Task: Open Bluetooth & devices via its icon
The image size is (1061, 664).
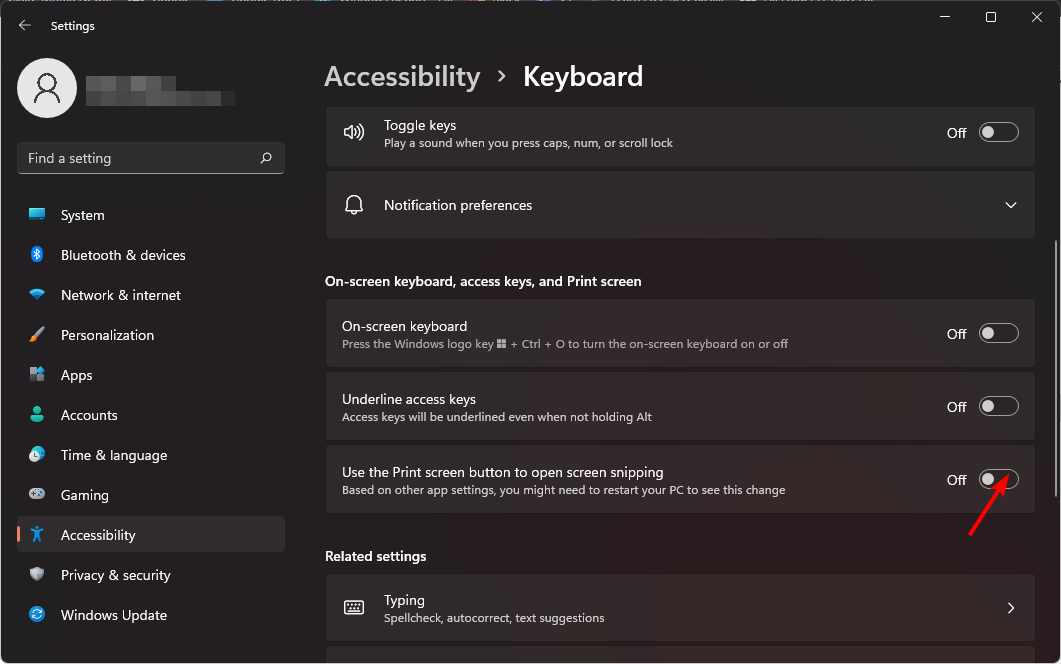Action: [37, 255]
